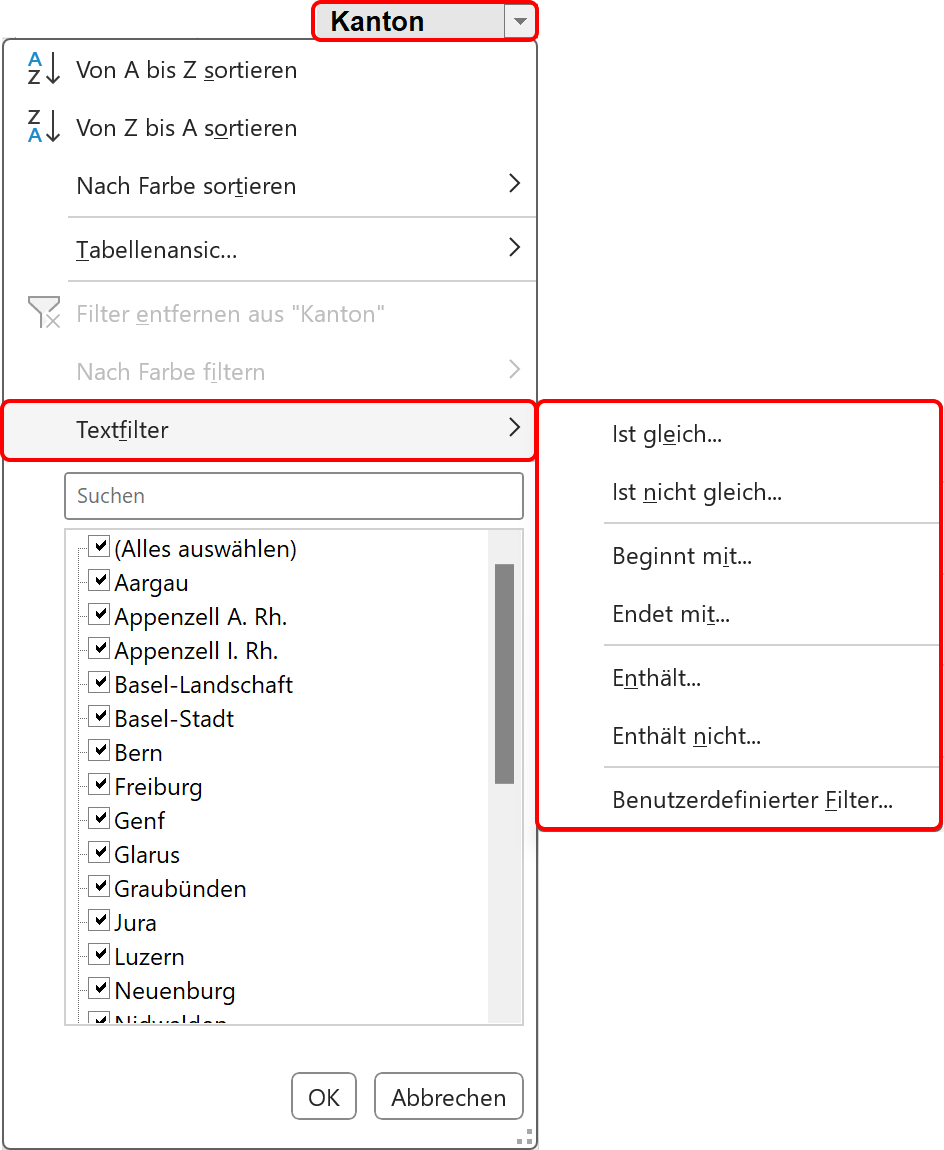
Task: Click the resize grip at dialog corner
Action: (x=524, y=1138)
